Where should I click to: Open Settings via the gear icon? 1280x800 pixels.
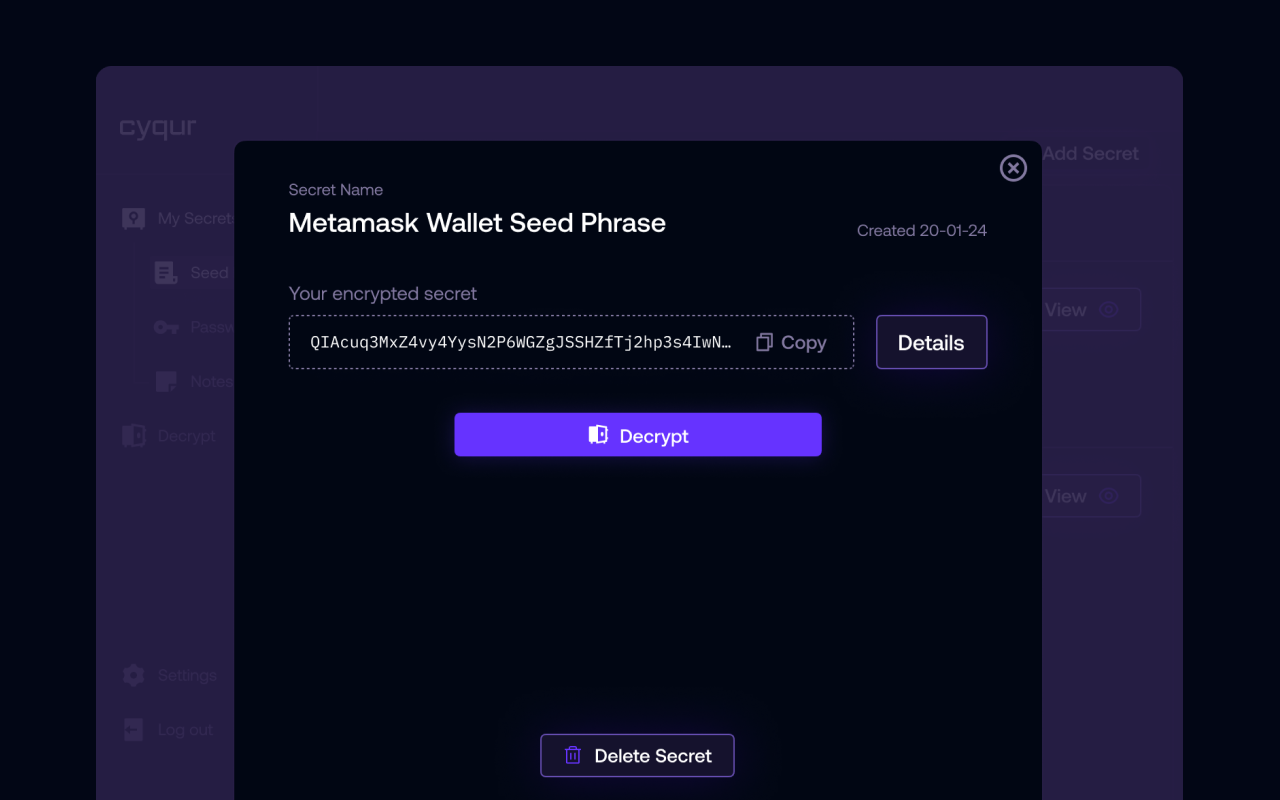(x=133, y=675)
